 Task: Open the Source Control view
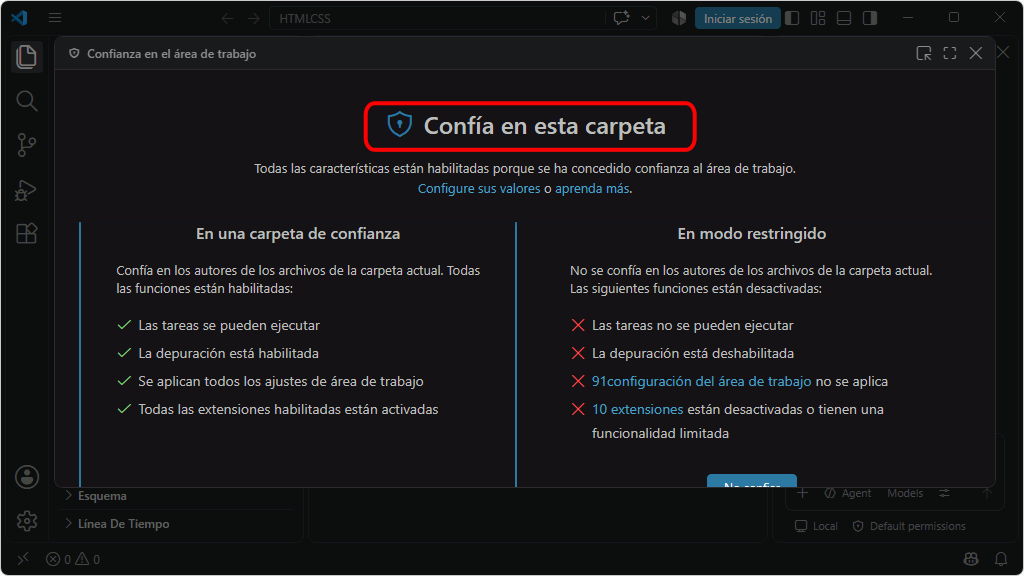tap(26, 145)
